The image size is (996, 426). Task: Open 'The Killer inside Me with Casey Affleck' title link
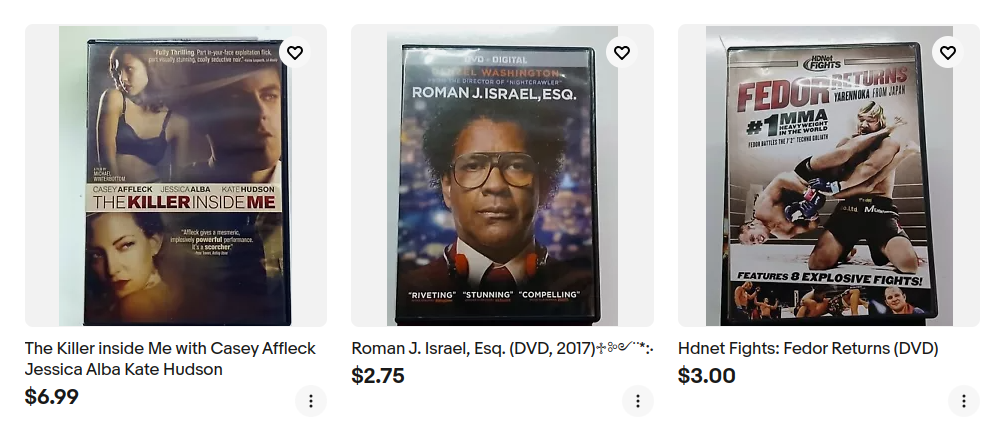pos(170,348)
